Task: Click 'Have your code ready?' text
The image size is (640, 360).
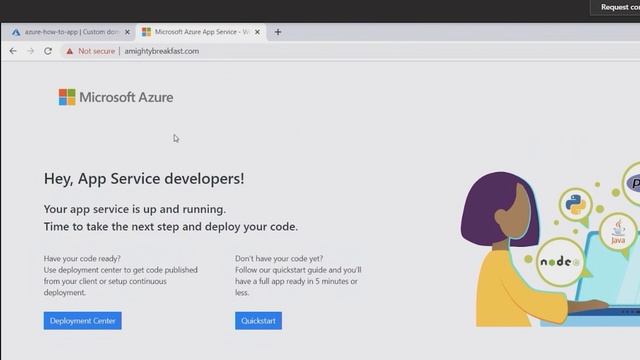Action: coord(82,258)
